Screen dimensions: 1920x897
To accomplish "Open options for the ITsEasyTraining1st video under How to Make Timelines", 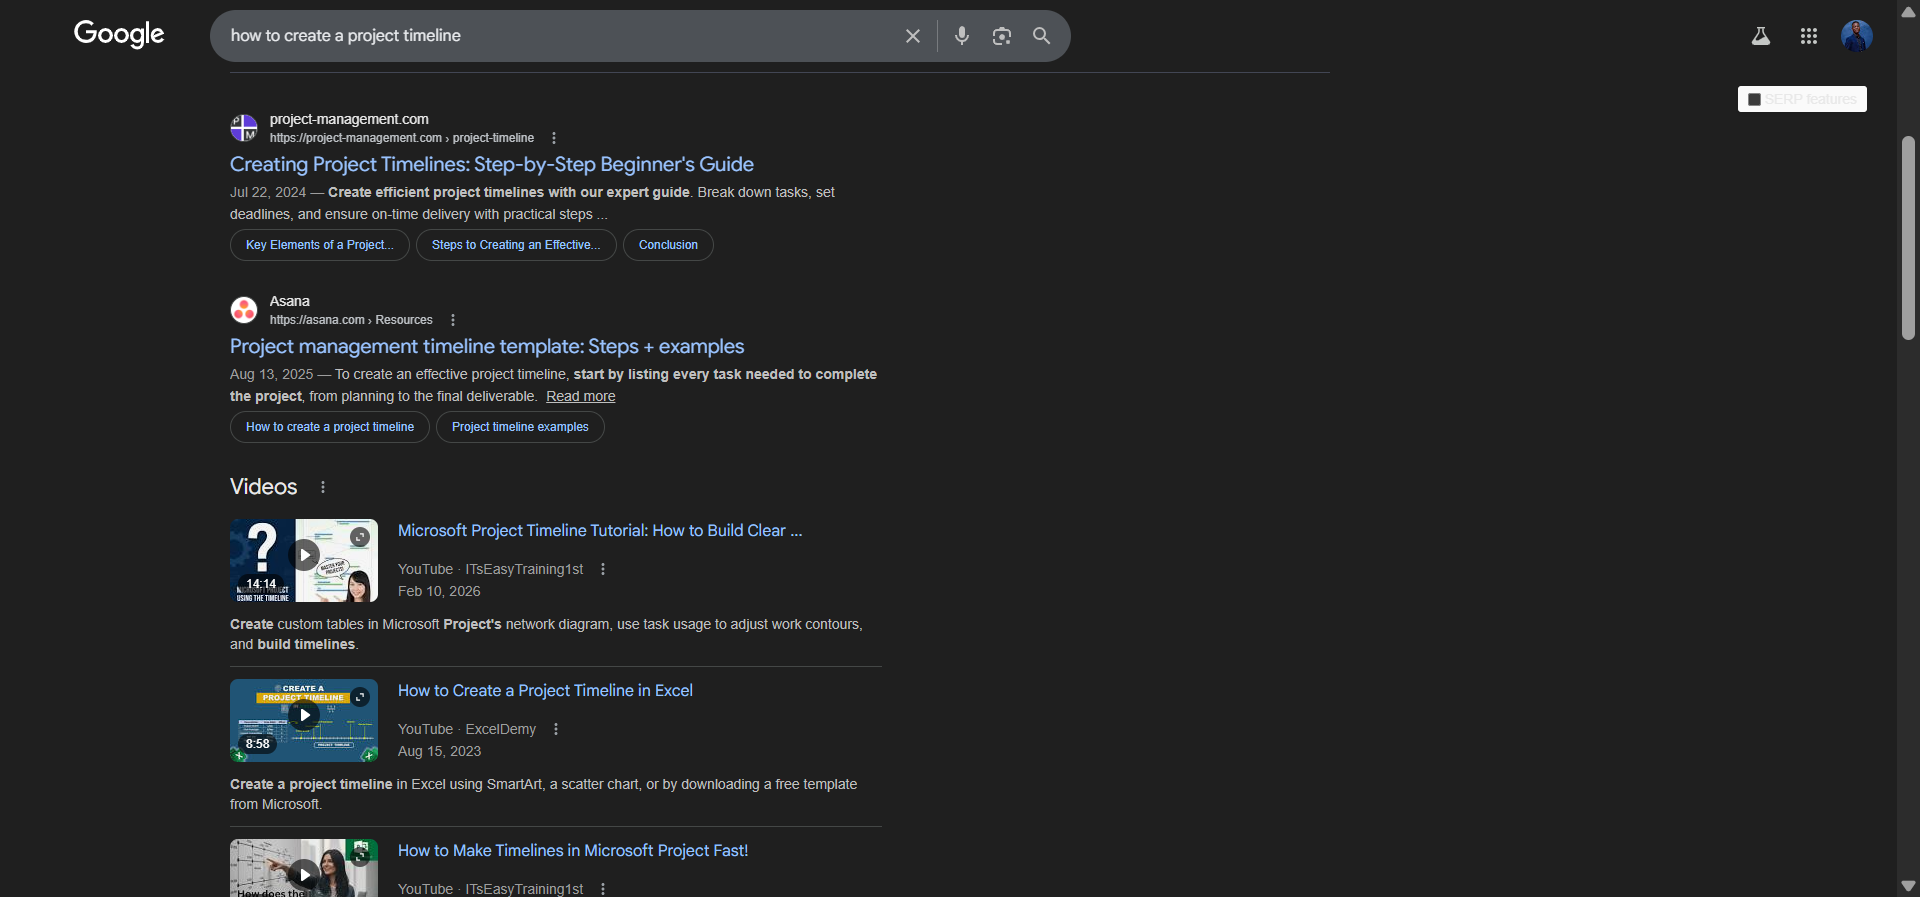I will point(603,889).
